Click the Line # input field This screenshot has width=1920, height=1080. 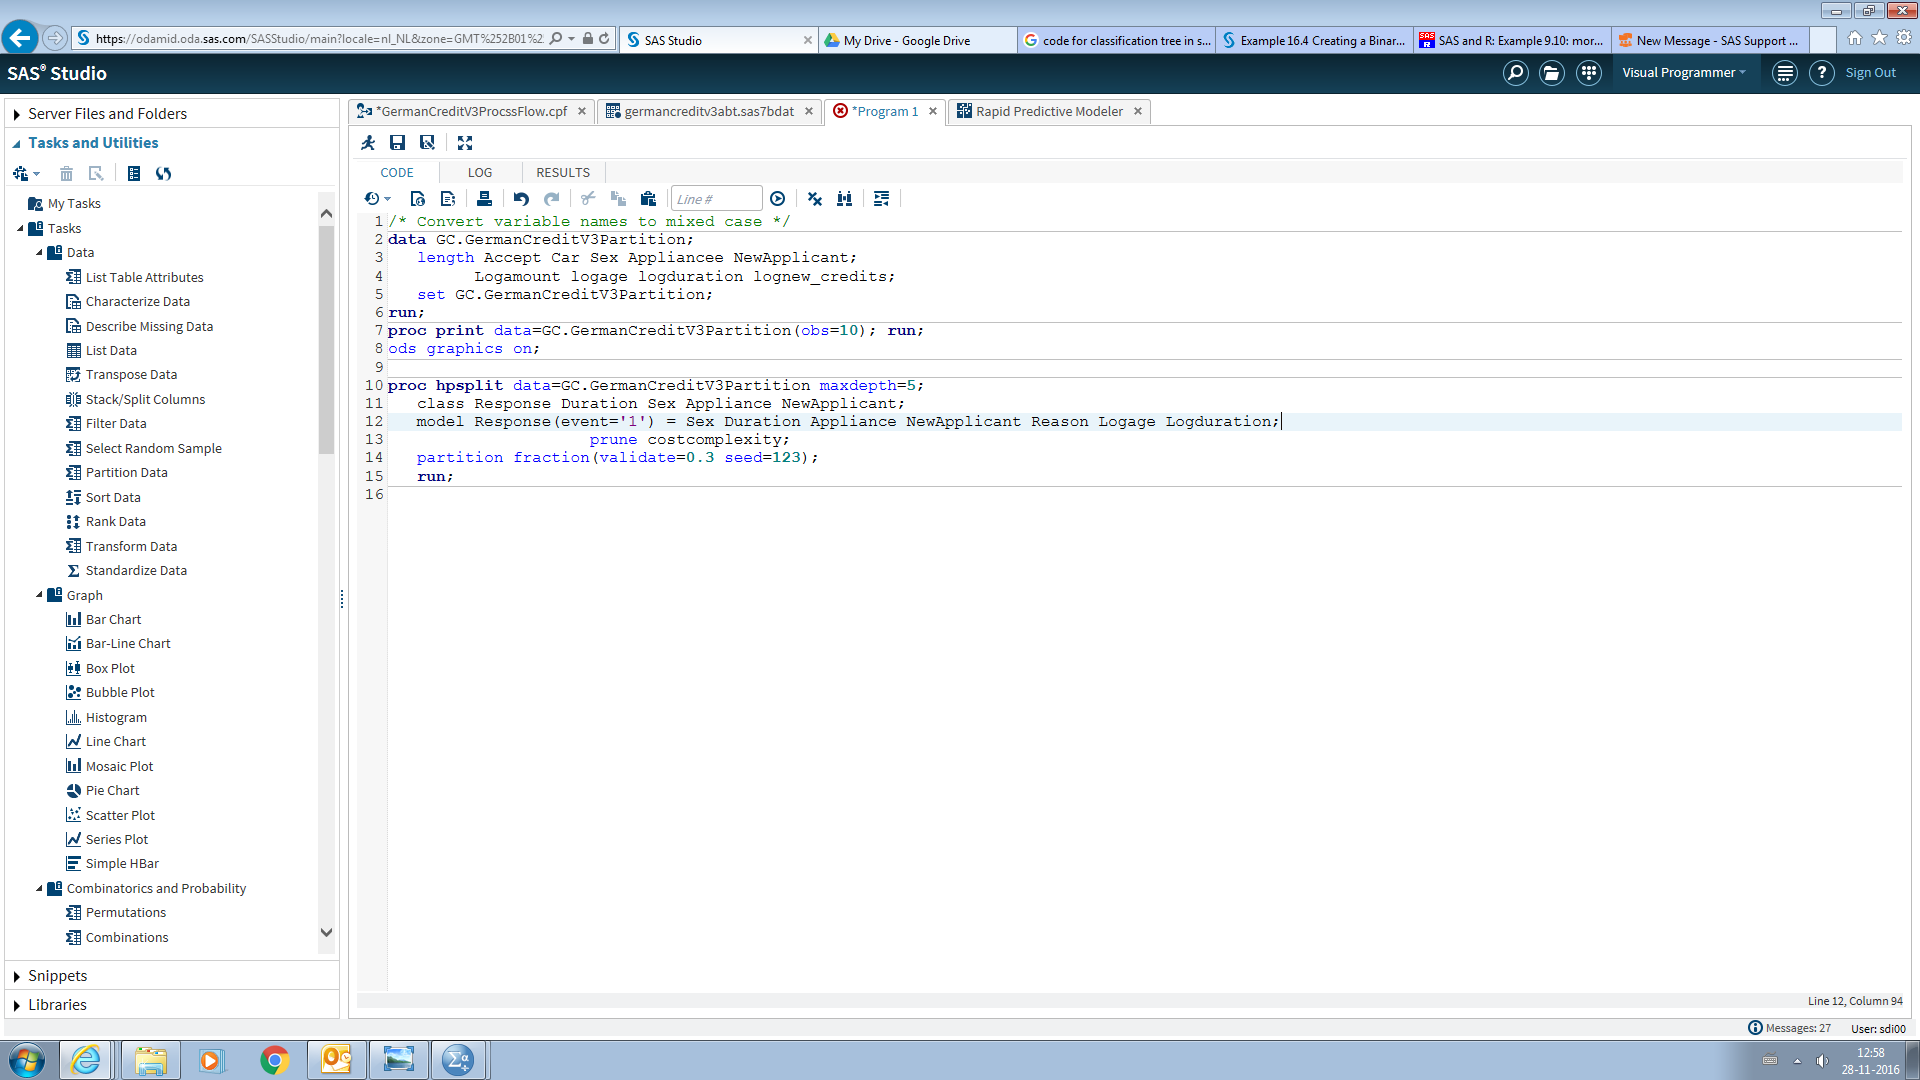click(715, 199)
